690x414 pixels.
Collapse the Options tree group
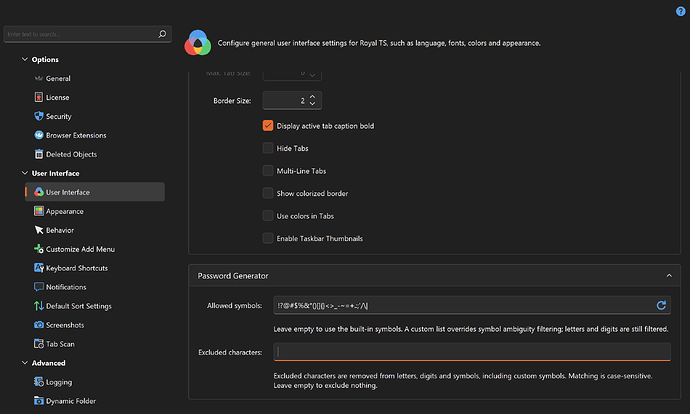tap(25, 59)
